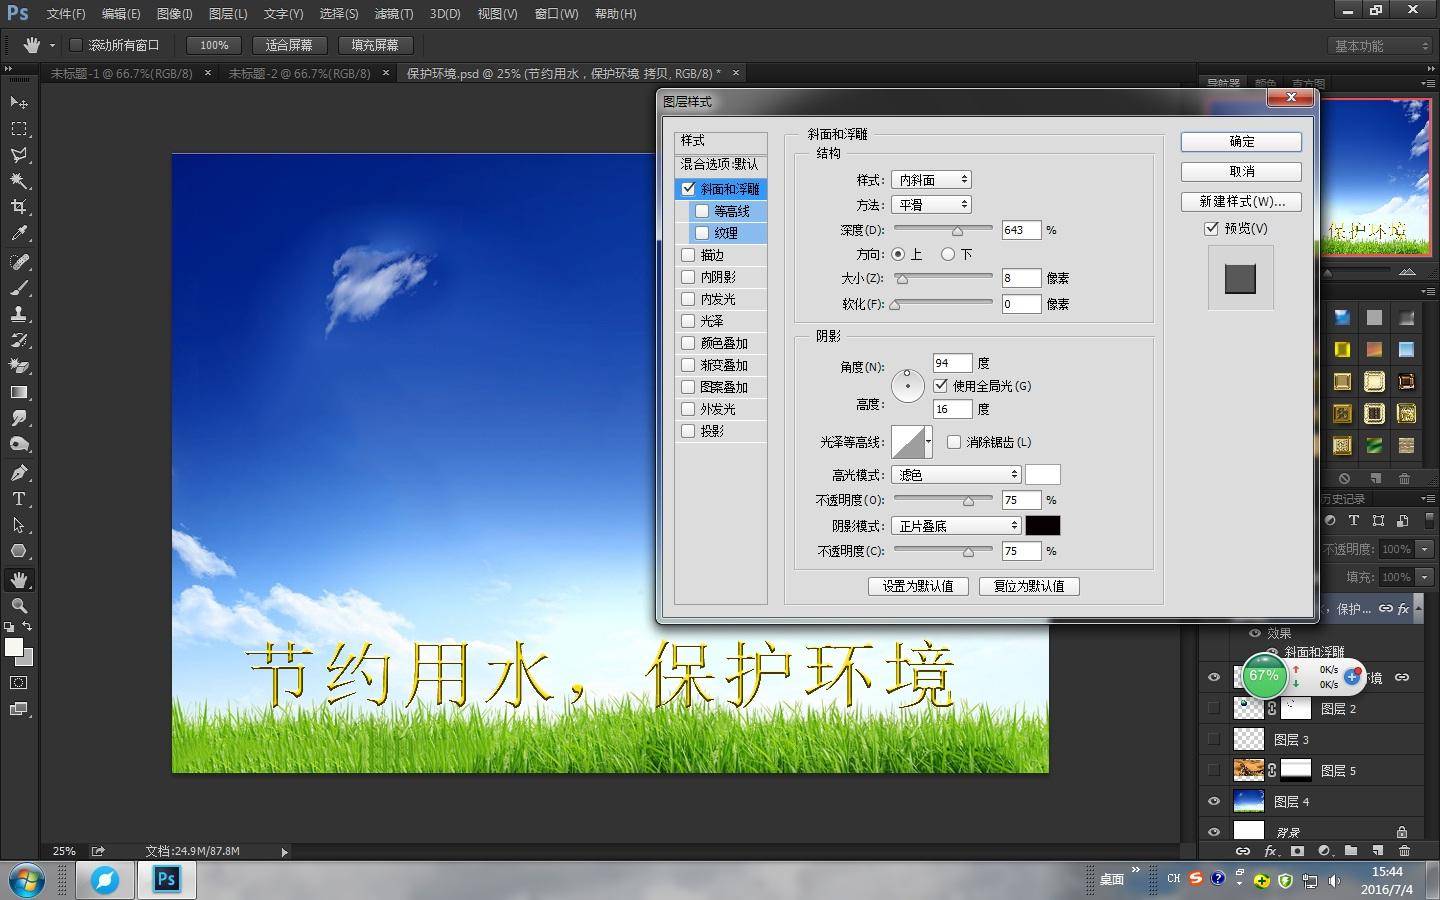Toggle visibility of 图层 4
1440x900 pixels.
[1214, 801]
